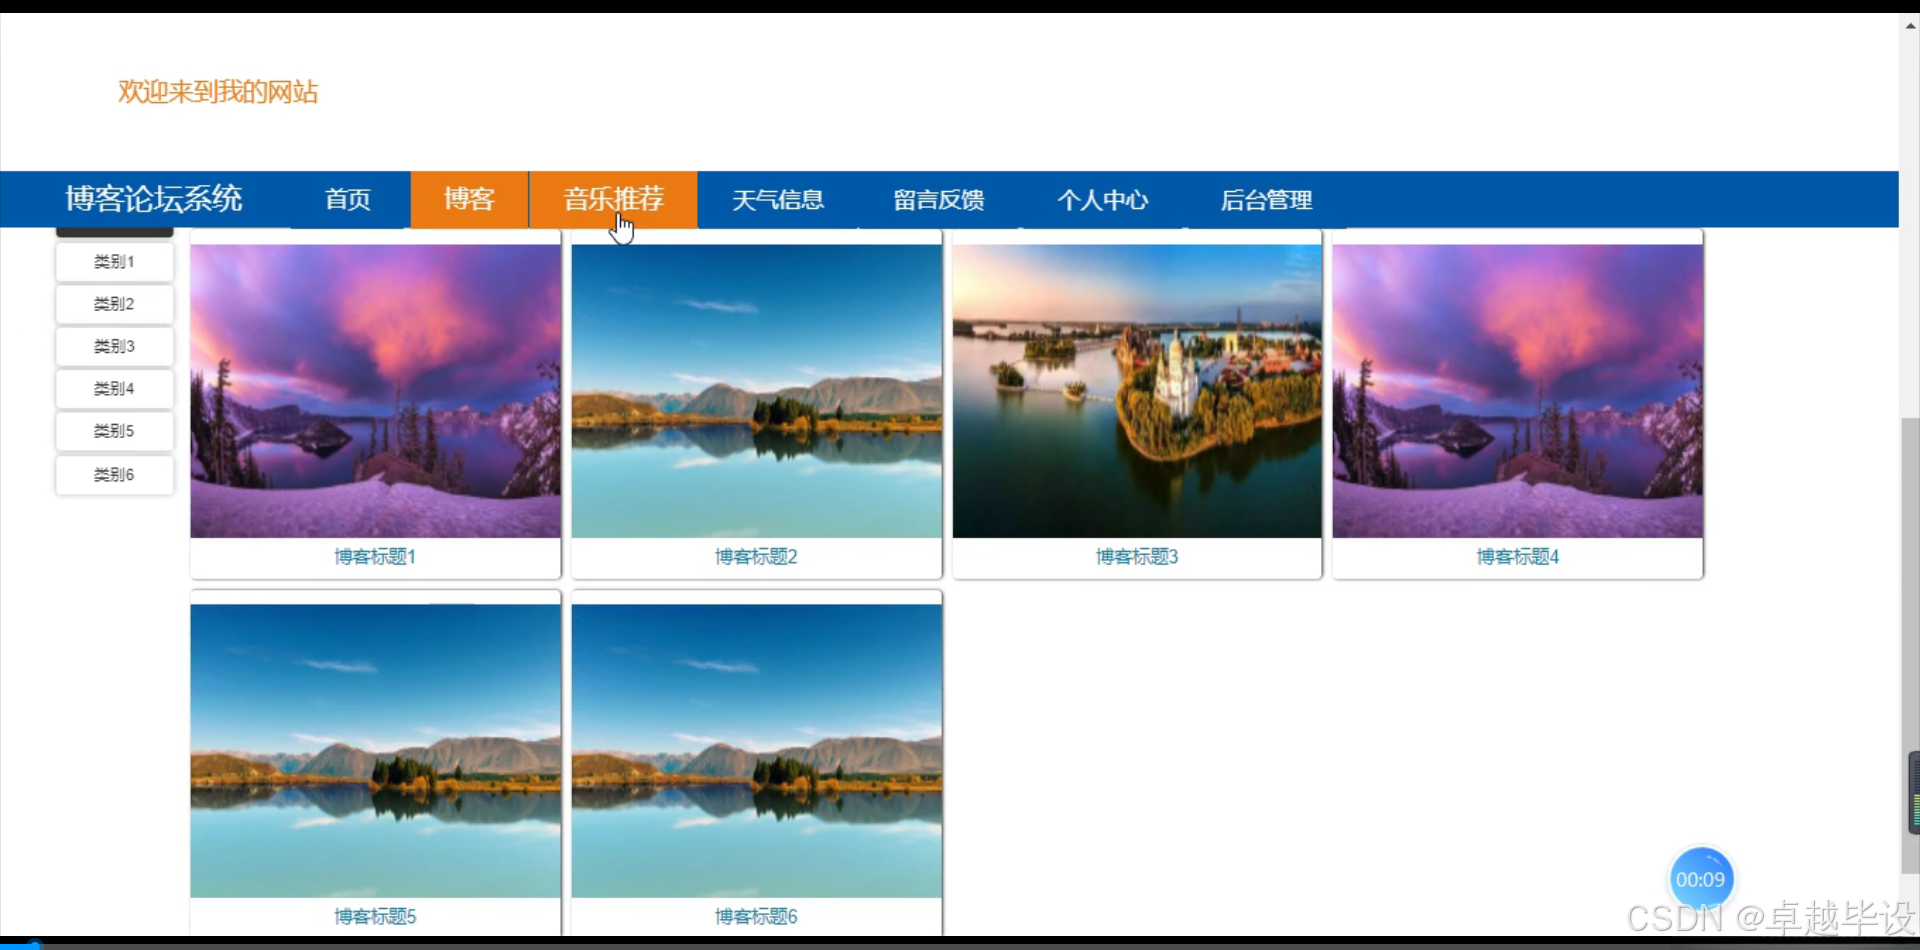Select category 类别1 in the sidebar
The height and width of the screenshot is (950, 1920).
114,261
